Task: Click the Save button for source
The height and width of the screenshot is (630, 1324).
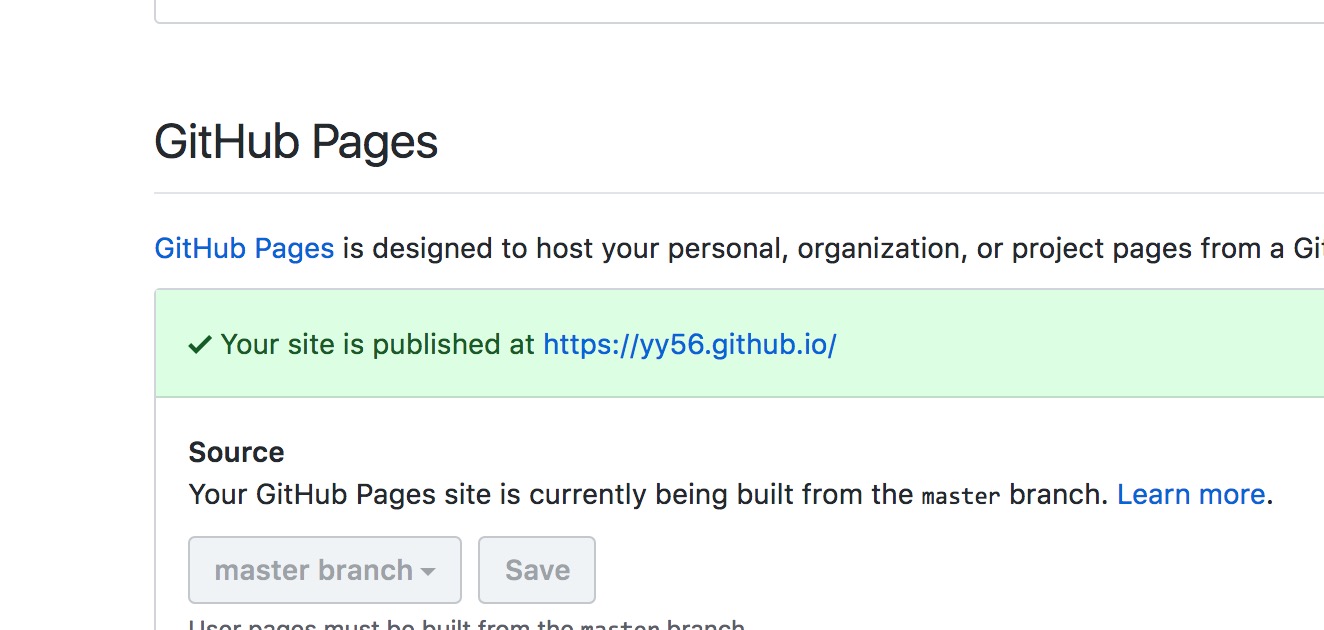Action: coord(537,570)
